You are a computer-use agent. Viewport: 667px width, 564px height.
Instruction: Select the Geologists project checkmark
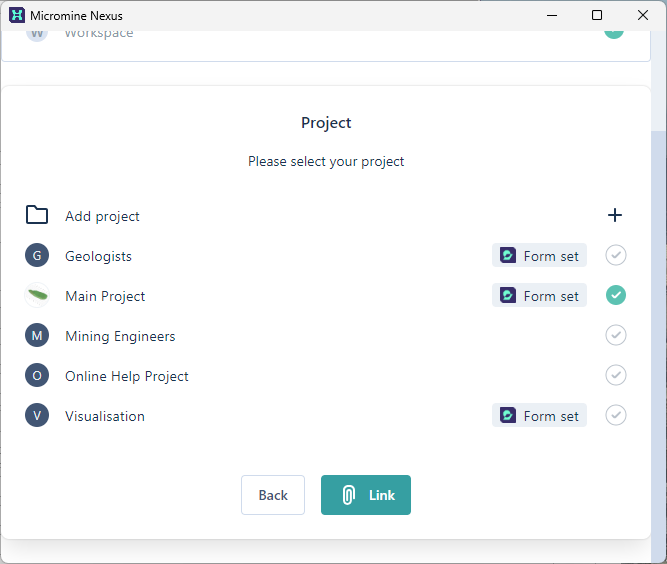[x=616, y=256]
